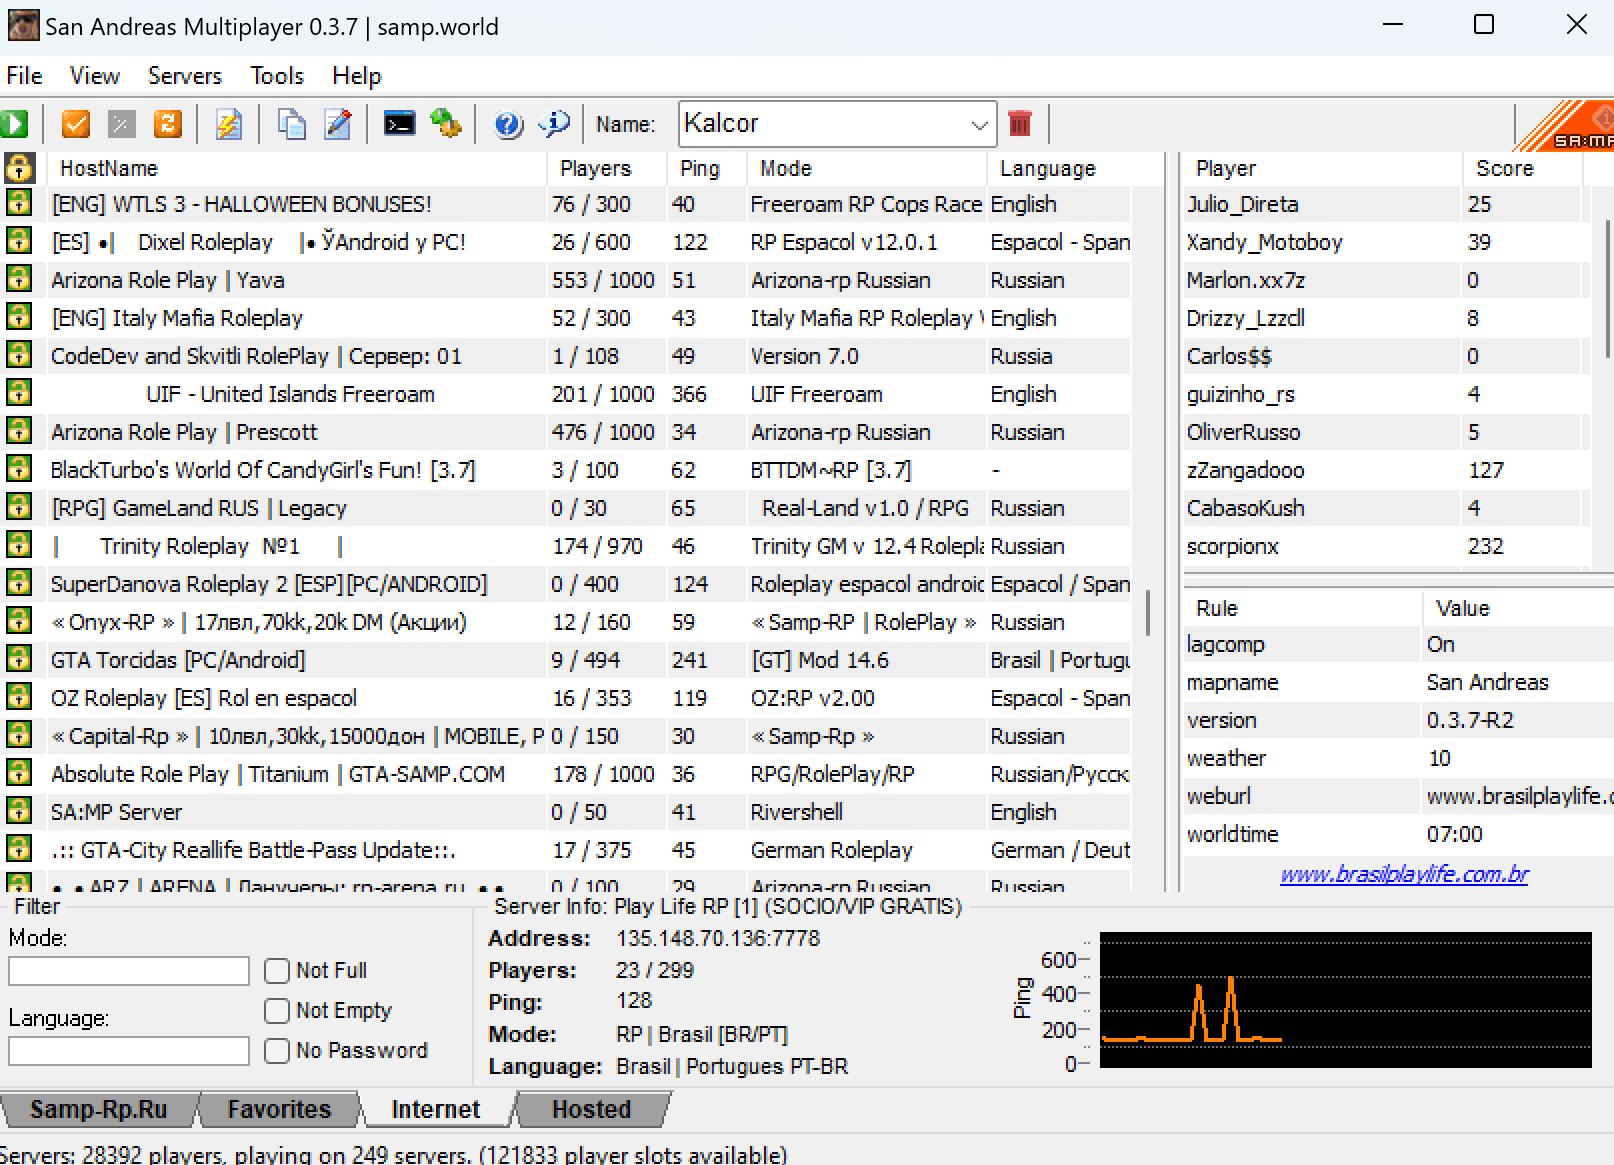Sort by the Players column header
Image resolution: width=1614 pixels, height=1165 pixels.
[606, 169]
